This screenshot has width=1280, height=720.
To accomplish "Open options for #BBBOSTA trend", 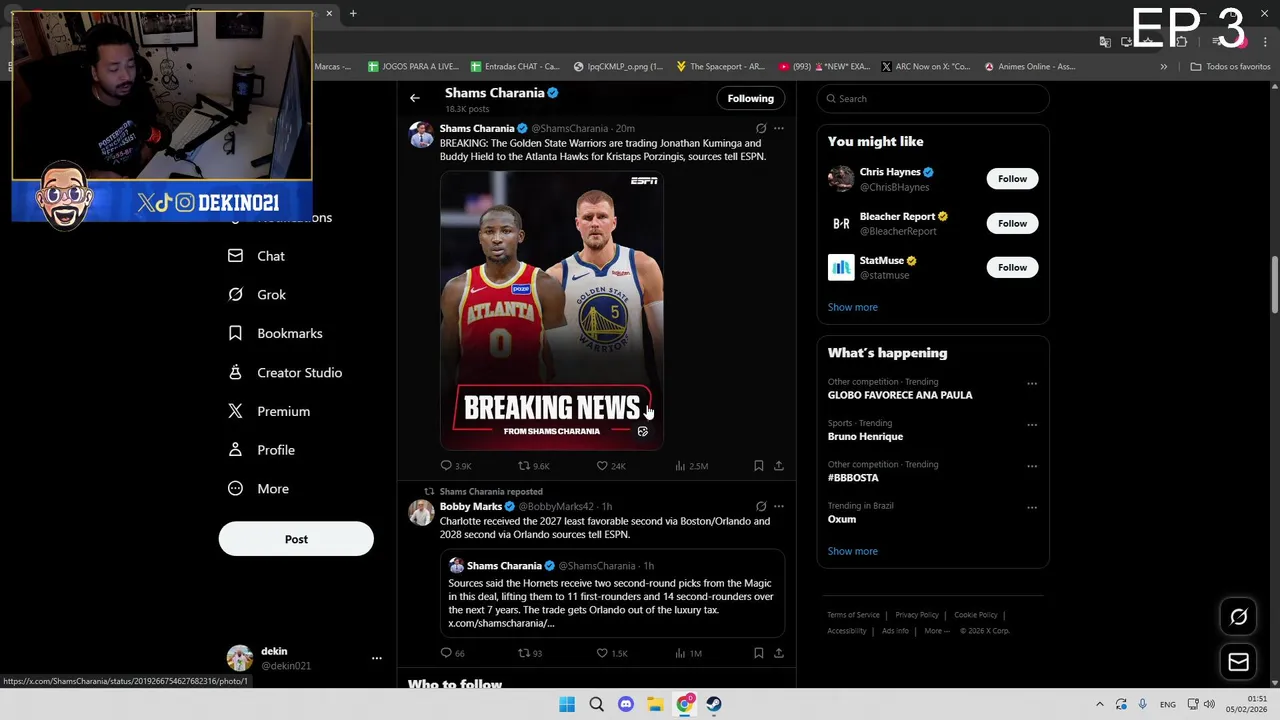I will 1032,466.
